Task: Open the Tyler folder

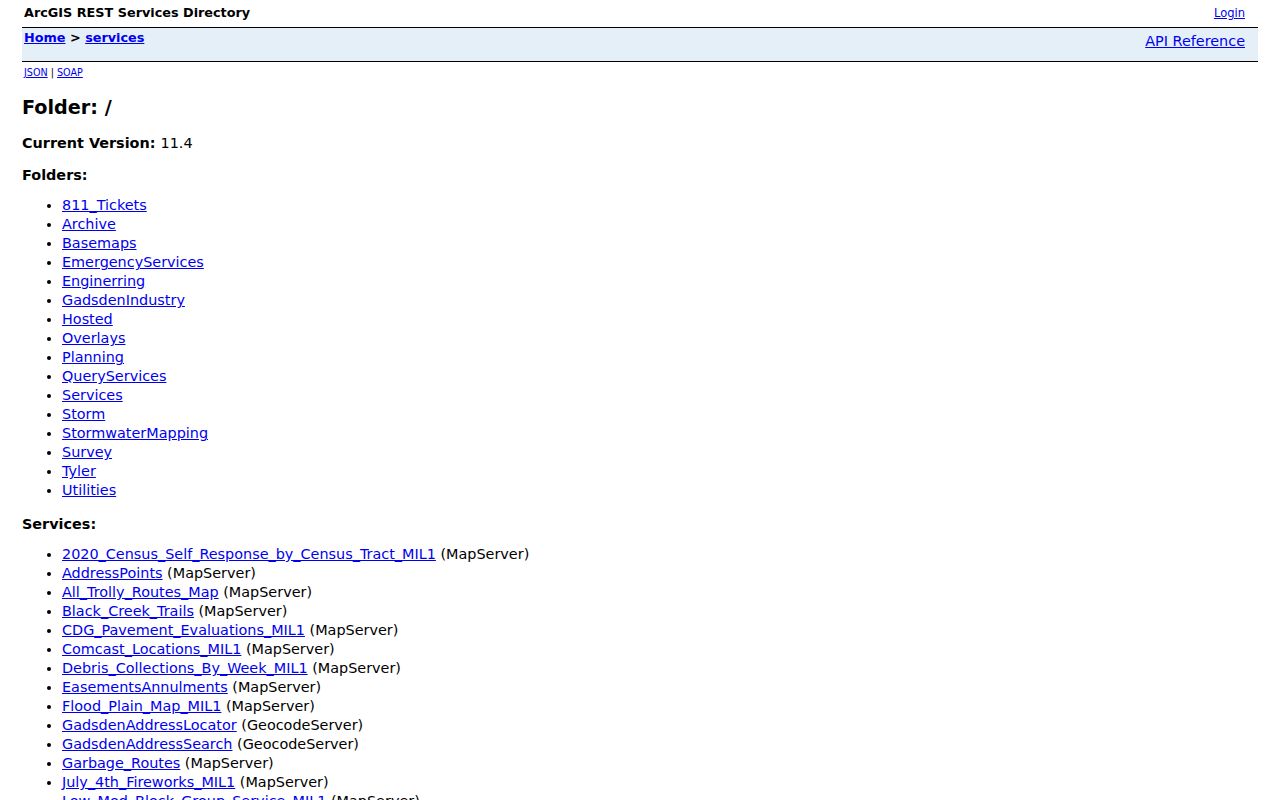Action: click(79, 471)
